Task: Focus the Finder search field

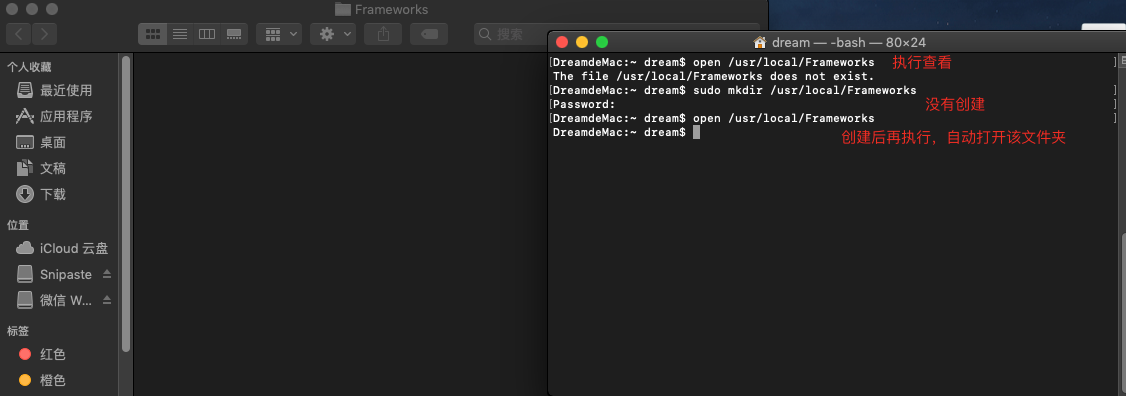Action: click(511, 34)
